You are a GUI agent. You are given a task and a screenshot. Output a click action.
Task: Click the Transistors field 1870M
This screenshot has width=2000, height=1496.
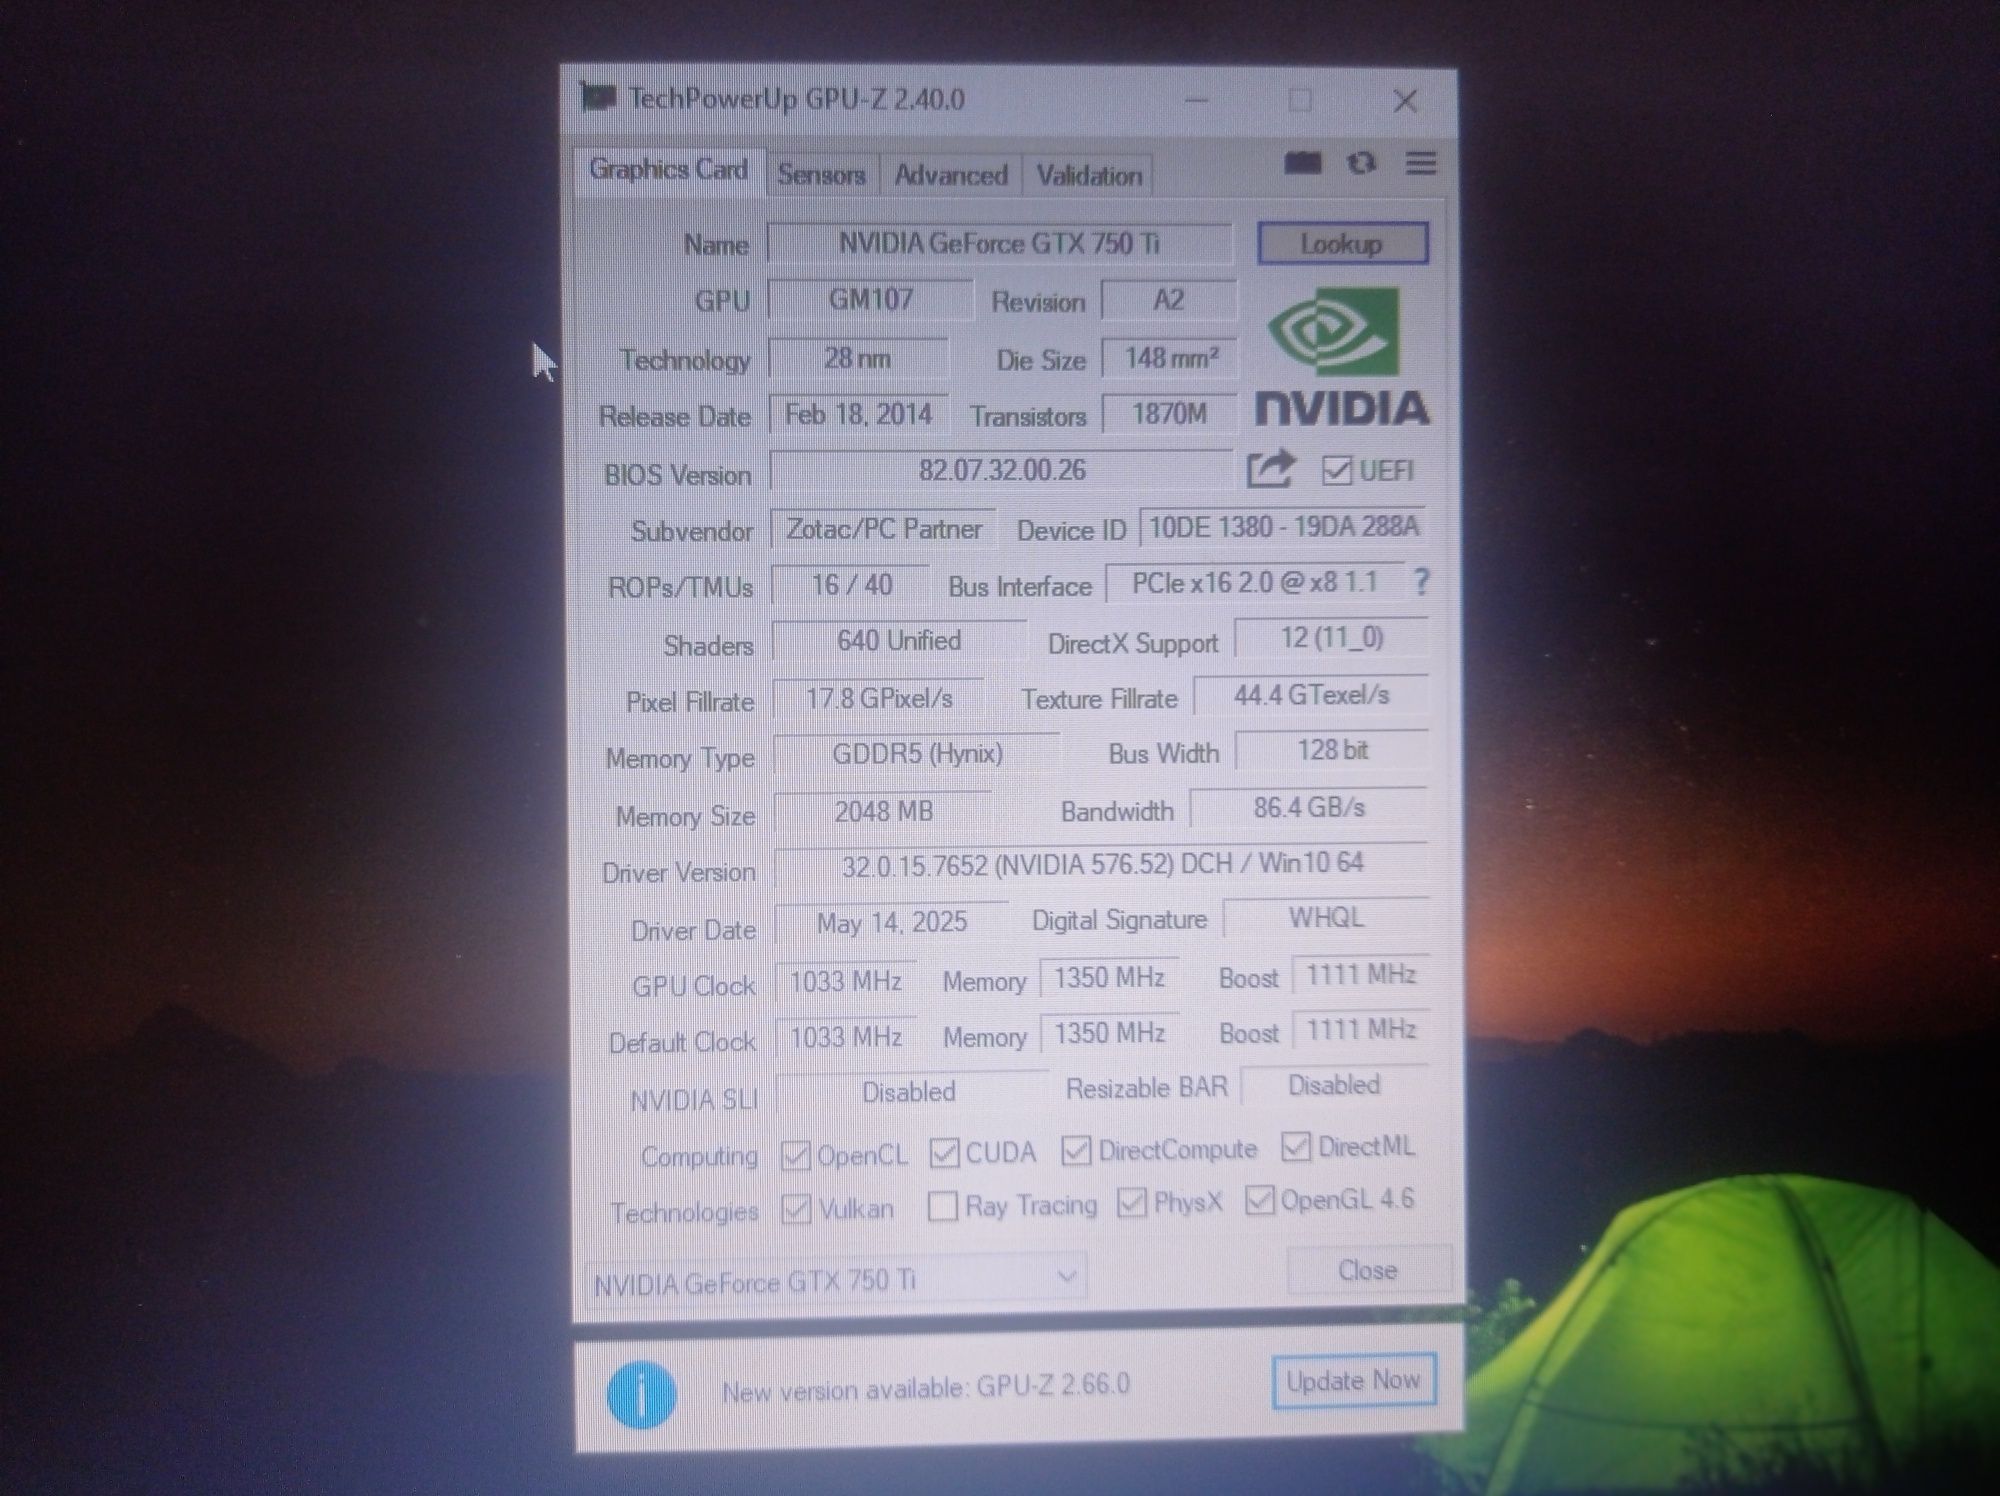pyautogui.click(x=1169, y=414)
